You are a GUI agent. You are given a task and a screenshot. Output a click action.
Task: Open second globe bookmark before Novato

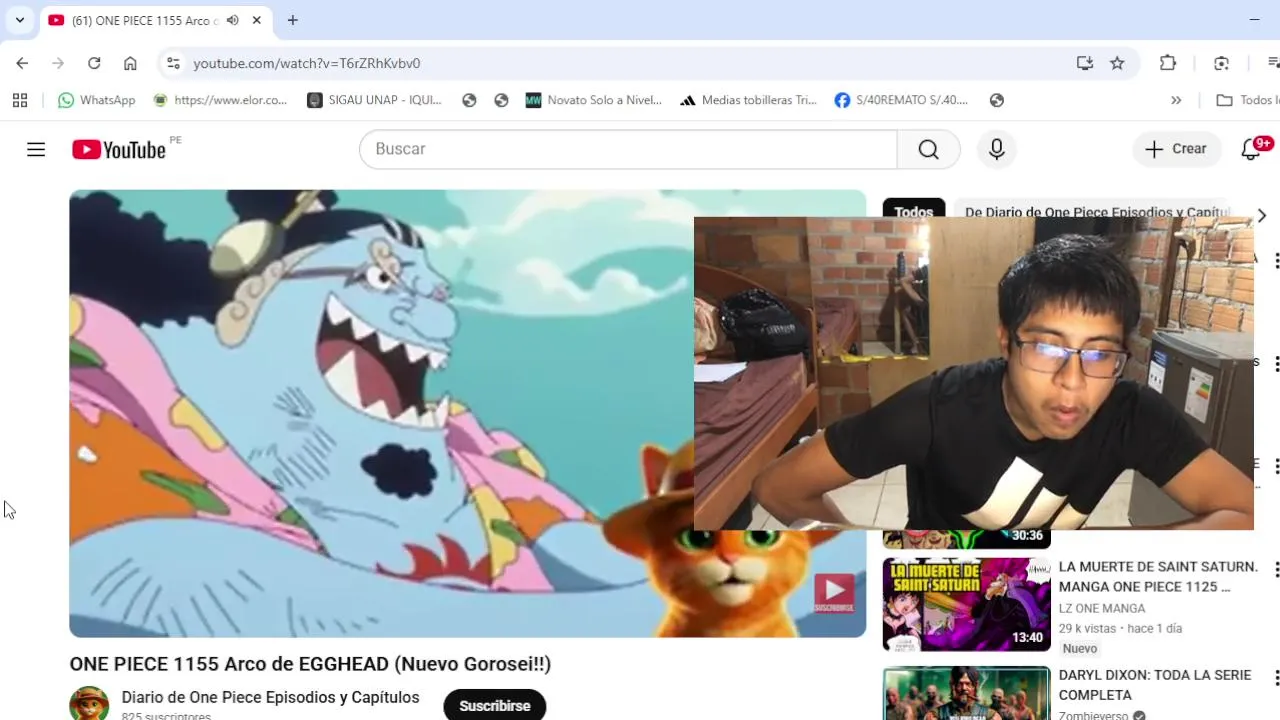pyautogui.click(x=501, y=100)
